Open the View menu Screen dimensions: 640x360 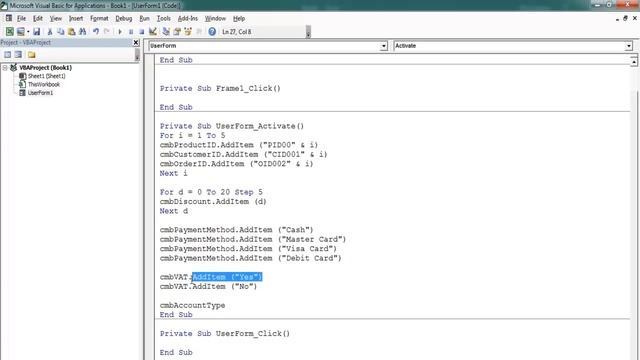[x=56, y=18]
